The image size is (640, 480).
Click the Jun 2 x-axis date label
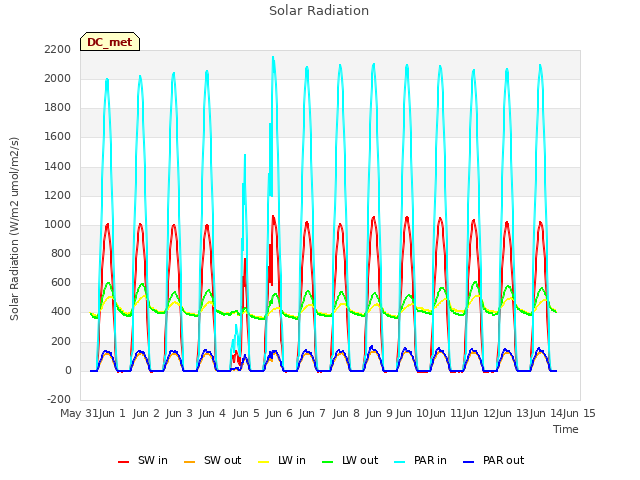[146, 413]
